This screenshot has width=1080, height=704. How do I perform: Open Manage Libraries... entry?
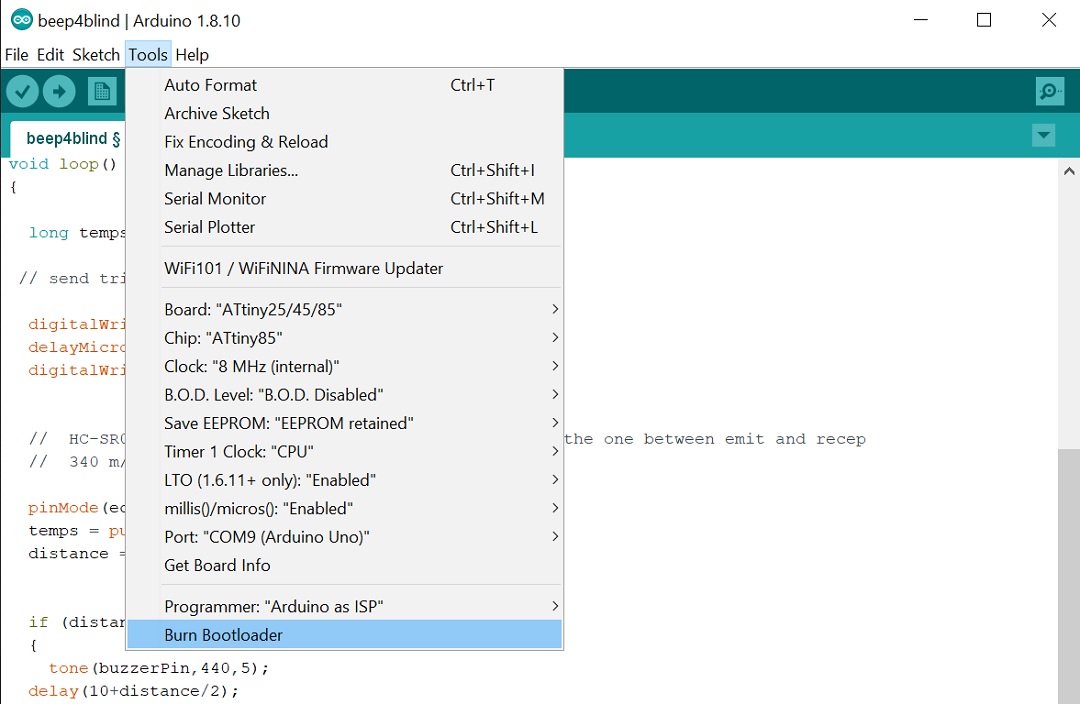click(x=344, y=170)
